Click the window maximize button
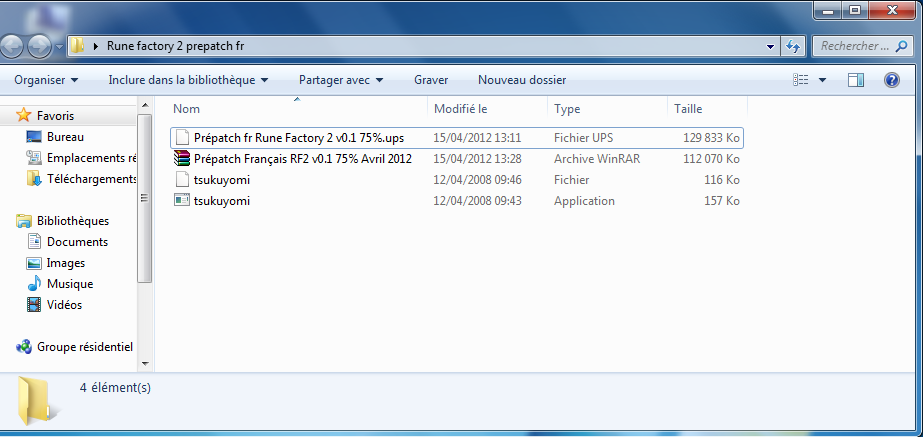This screenshot has height=437, width=923. tap(855, 9)
